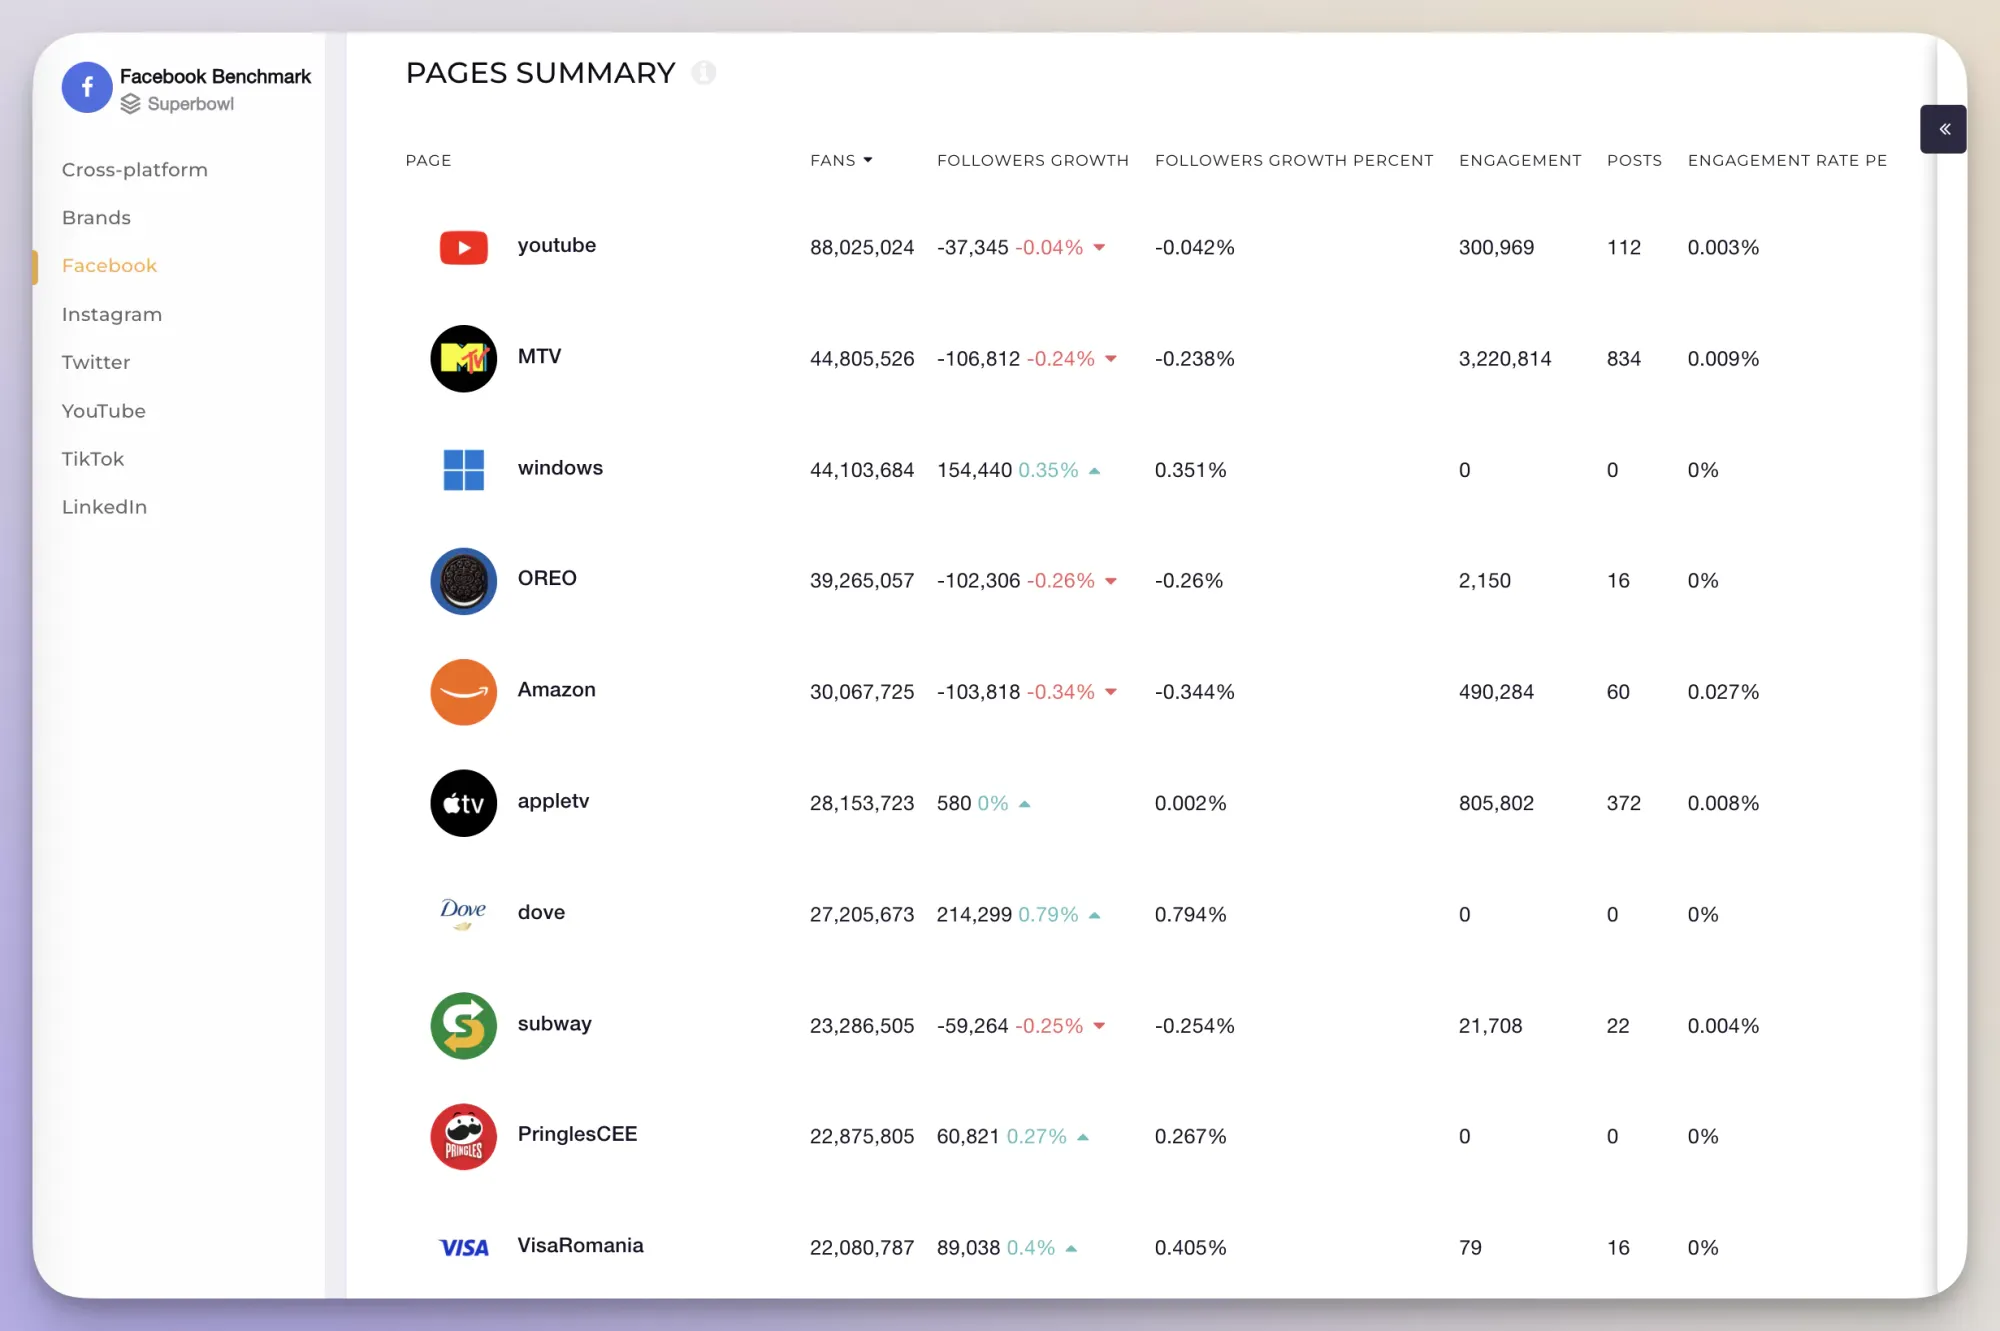
Task: Click the VisaRomania page logo
Action: (x=464, y=1248)
